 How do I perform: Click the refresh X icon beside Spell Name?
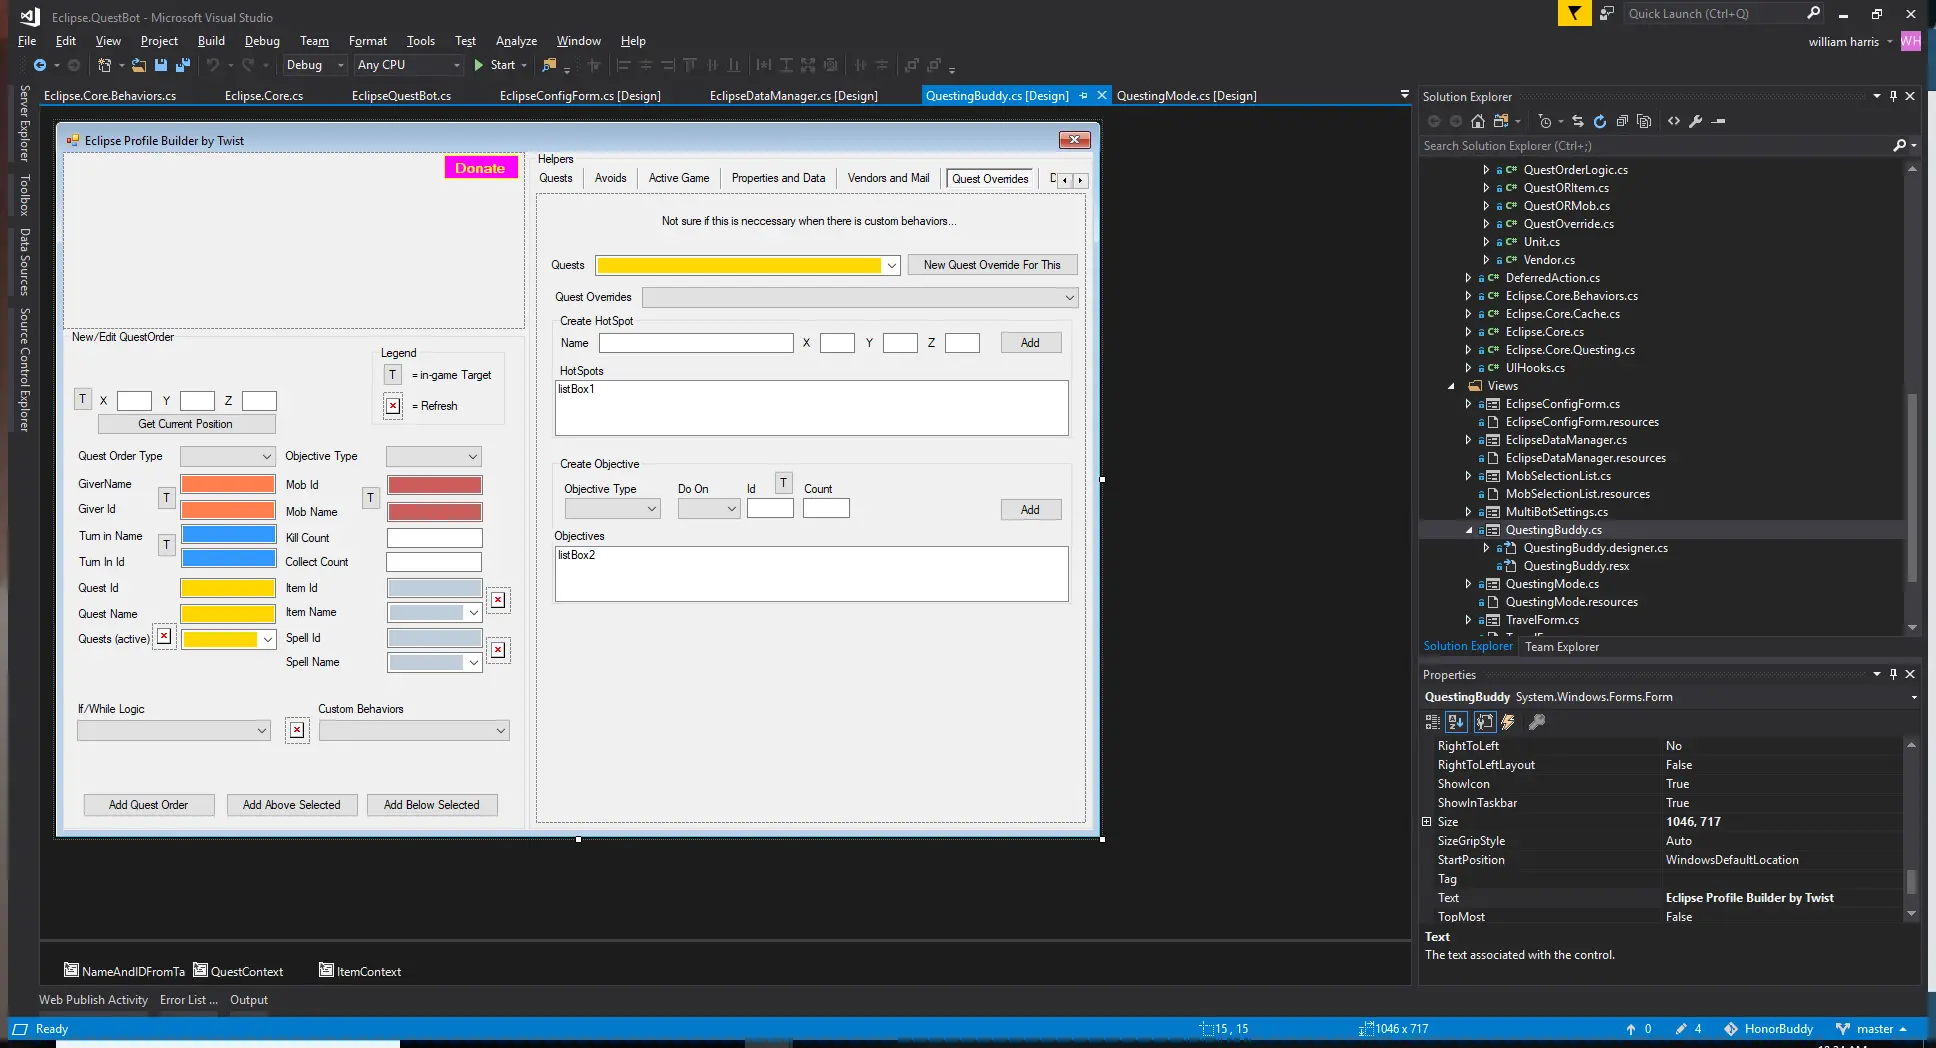[498, 650]
